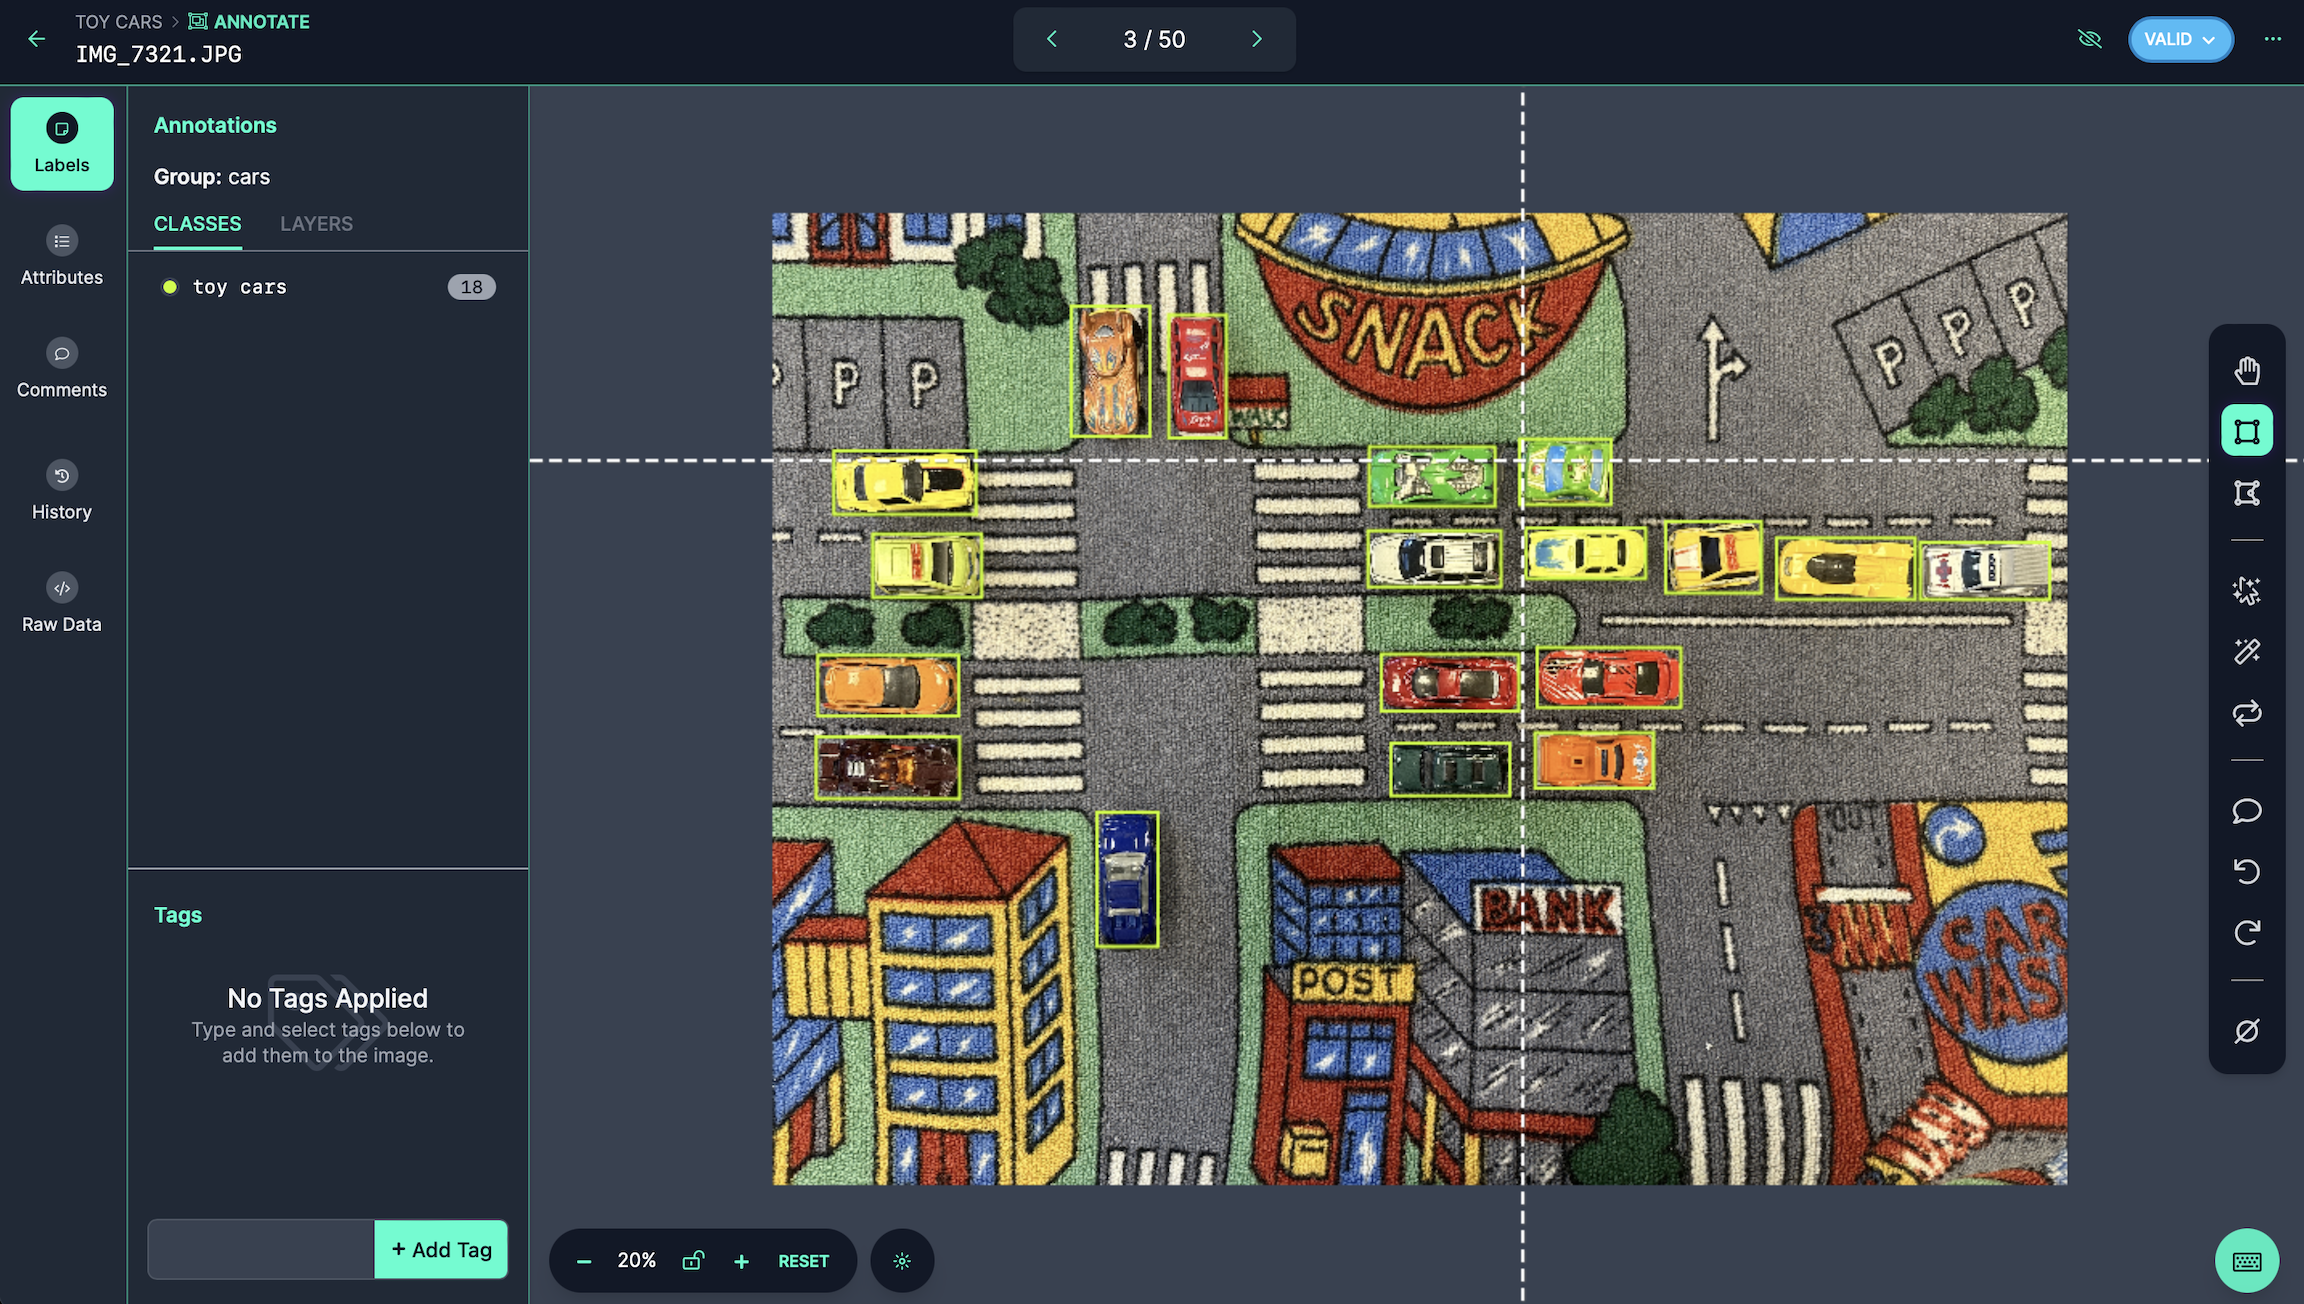Zoom in with the plus icon
This screenshot has width=2304, height=1304.
(741, 1261)
